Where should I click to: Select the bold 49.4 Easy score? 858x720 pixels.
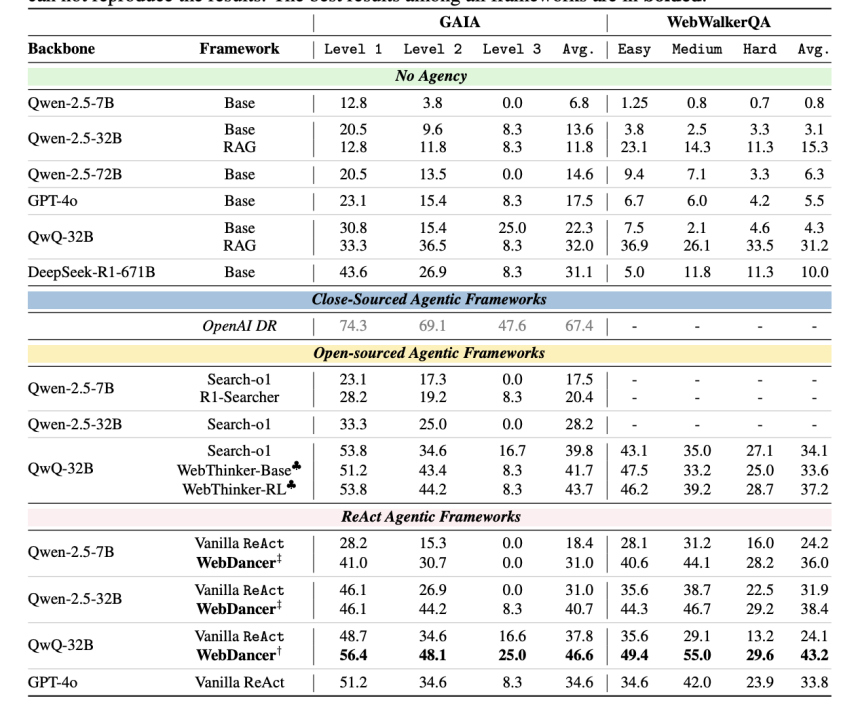tap(634, 655)
